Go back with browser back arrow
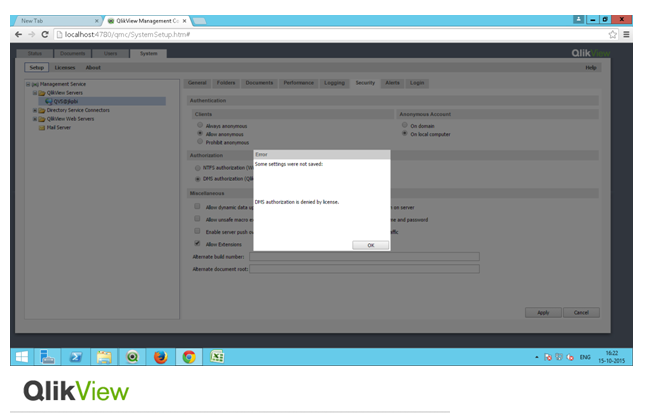The height and width of the screenshot is (413, 650). click(x=18, y=34)
